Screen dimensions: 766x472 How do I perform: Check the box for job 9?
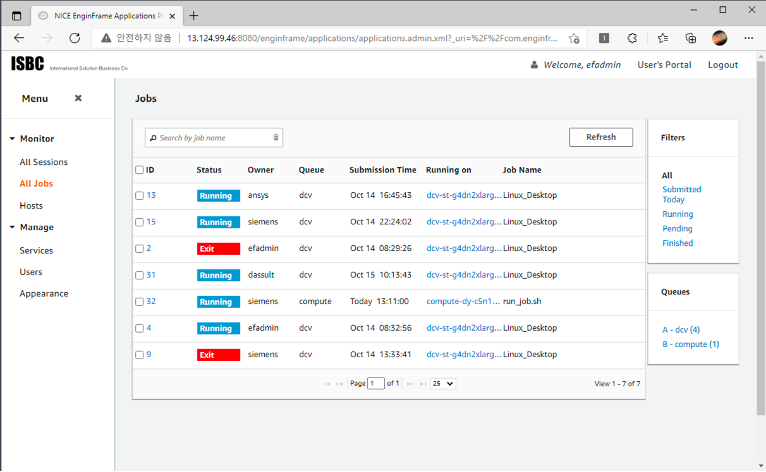(139, 355)
